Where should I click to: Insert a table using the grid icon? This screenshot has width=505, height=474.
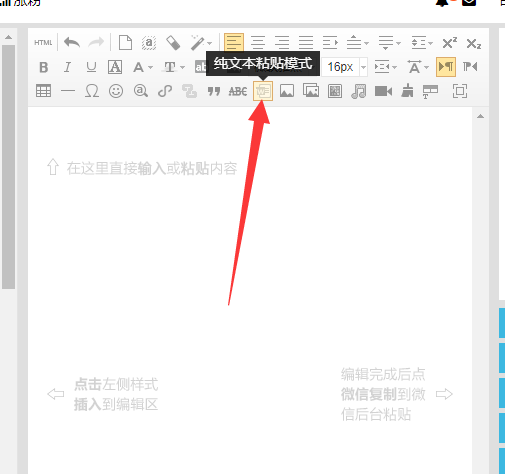[x=43, y=91]
